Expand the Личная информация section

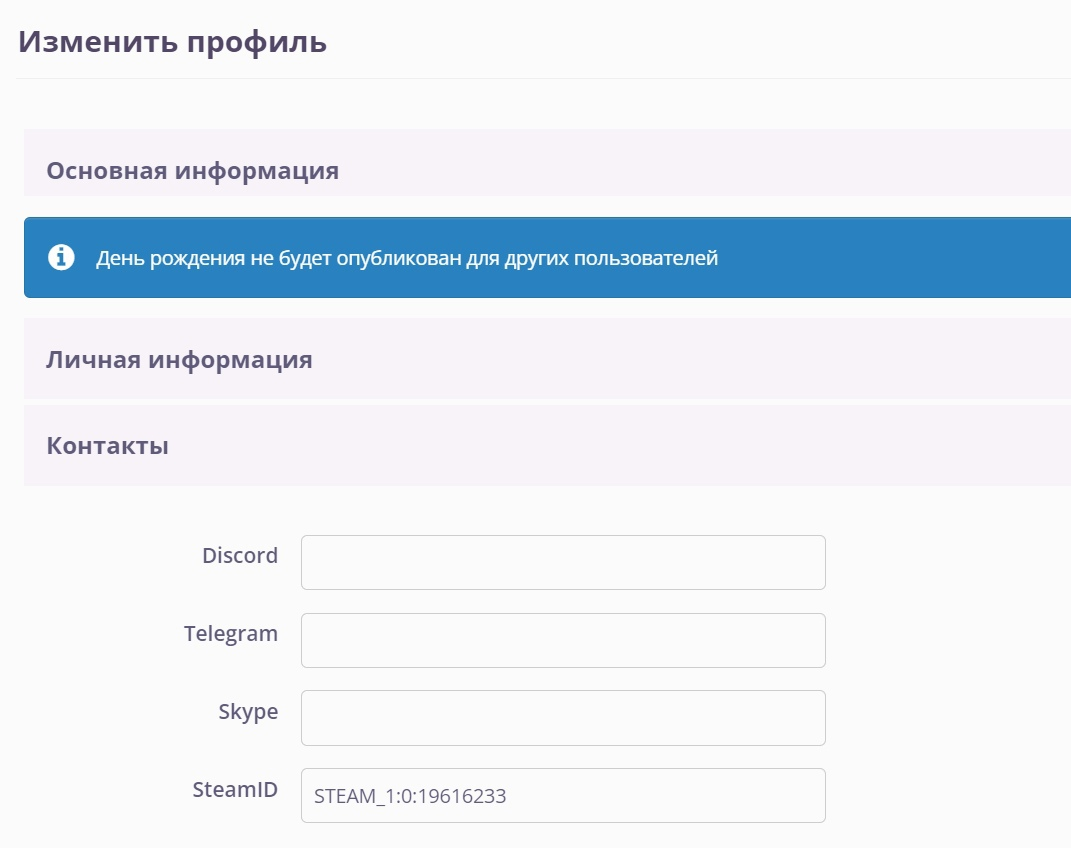(x=179, y=360)
